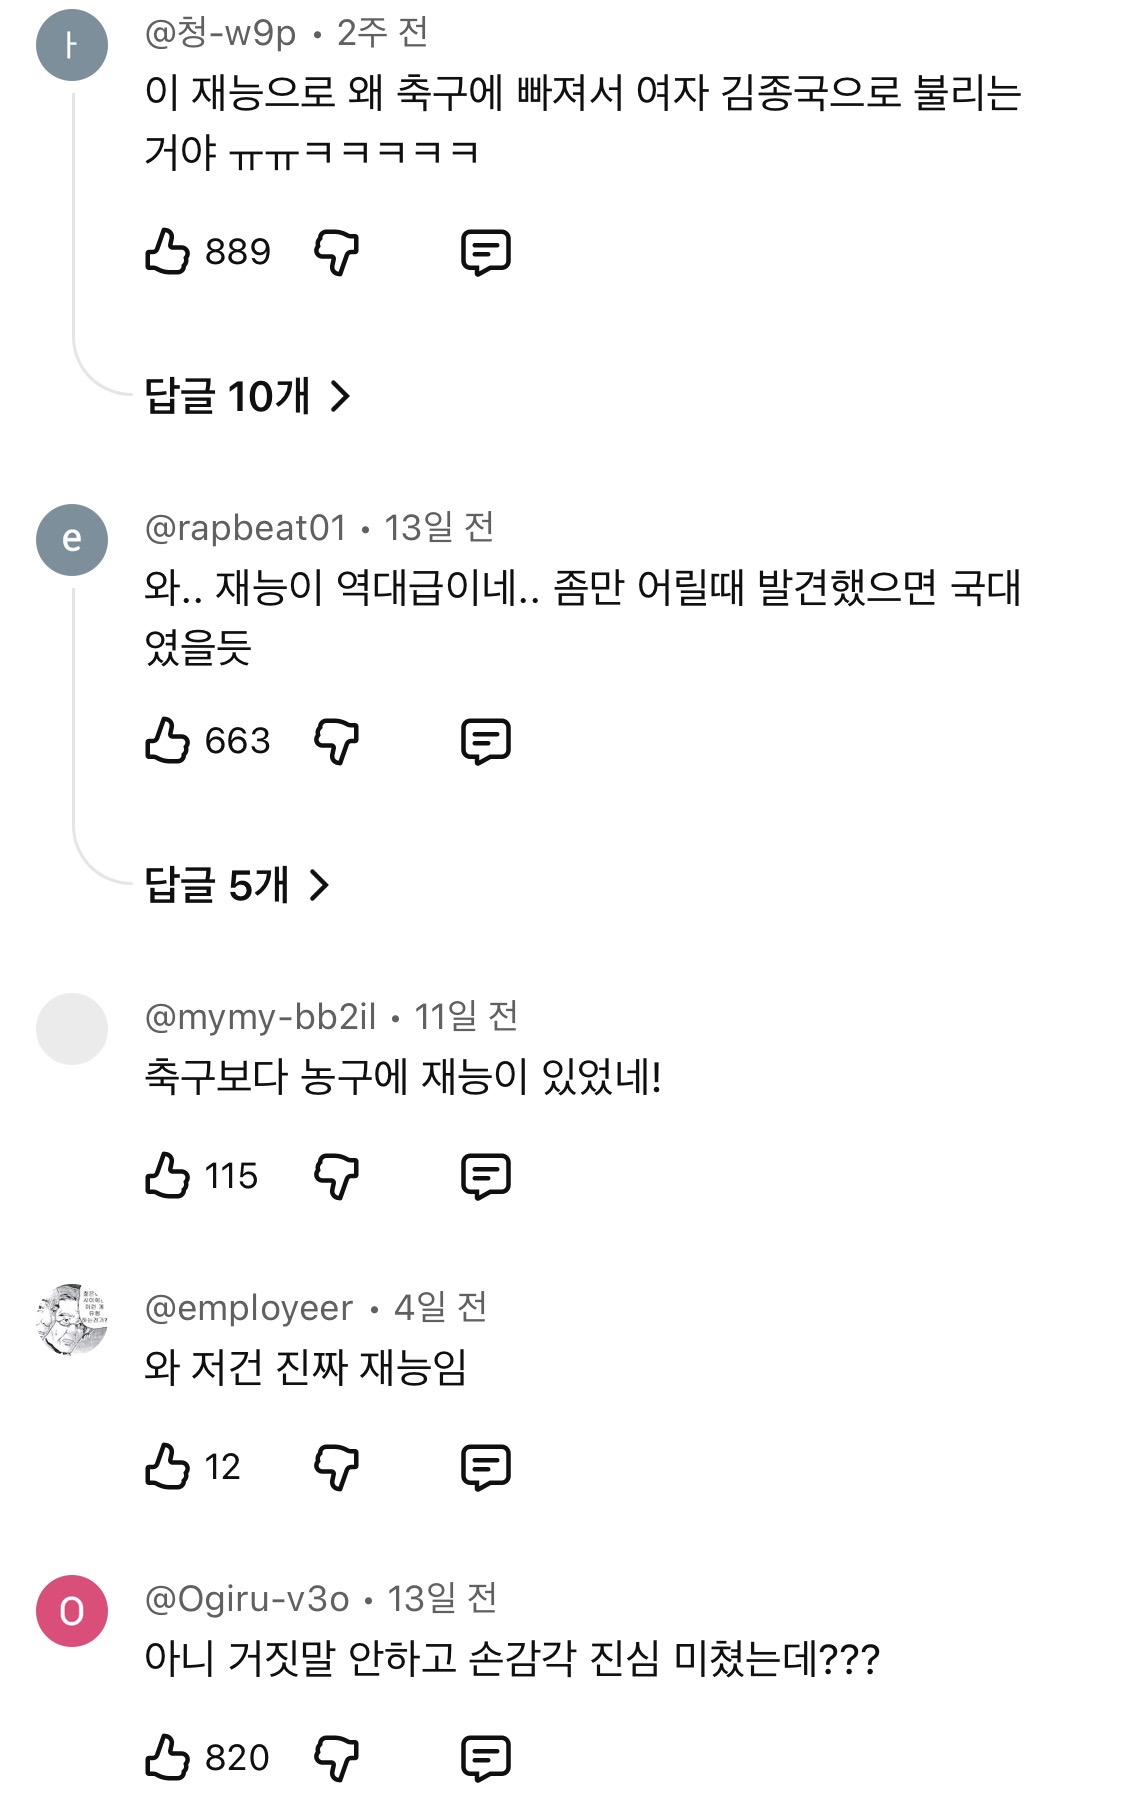Dislike the @rapbeat01 comment
The width and height of the screenshot is (1125, 1805).
click(336, 741)
